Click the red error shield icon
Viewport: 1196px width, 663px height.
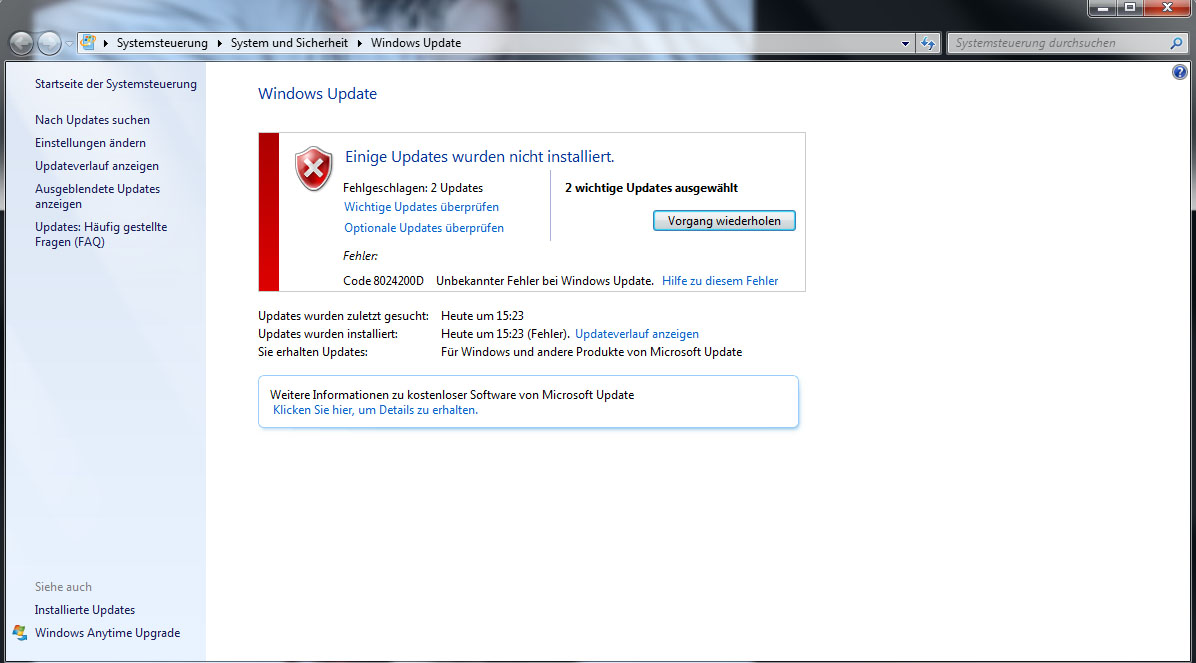point(313,169)
